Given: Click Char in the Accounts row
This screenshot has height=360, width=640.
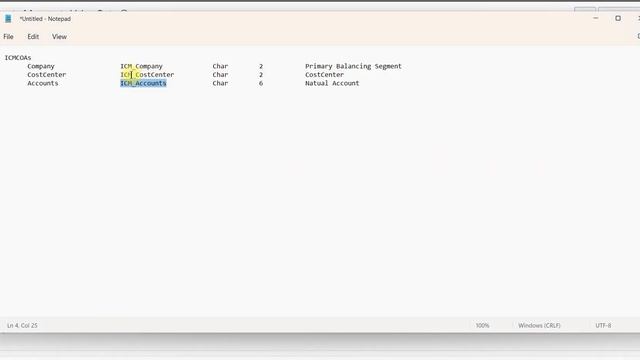Looking at the screenshot, I should pyautogui.click(x=220, y=83).
